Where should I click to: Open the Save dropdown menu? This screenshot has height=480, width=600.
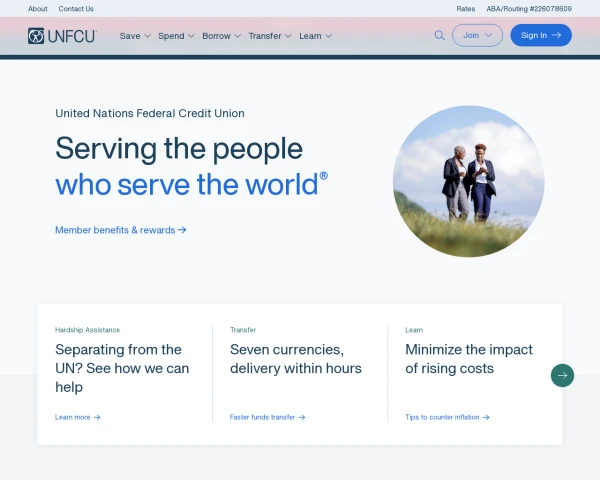click(135, 36)
